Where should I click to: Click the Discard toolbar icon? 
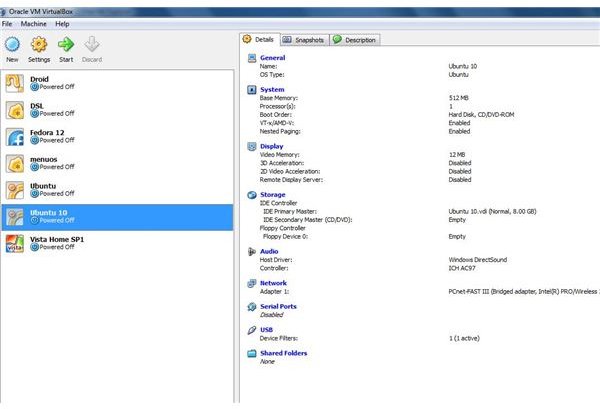(x=92, y=44)
